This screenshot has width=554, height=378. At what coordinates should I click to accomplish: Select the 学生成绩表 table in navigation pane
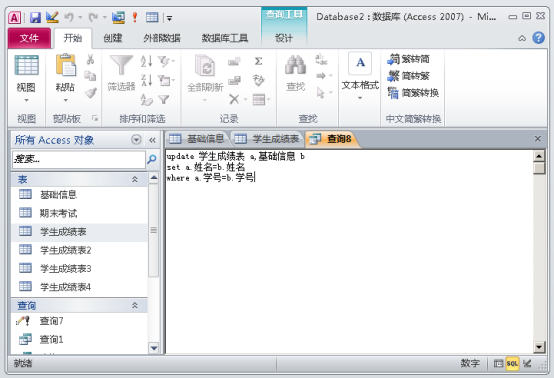(79, 232)
